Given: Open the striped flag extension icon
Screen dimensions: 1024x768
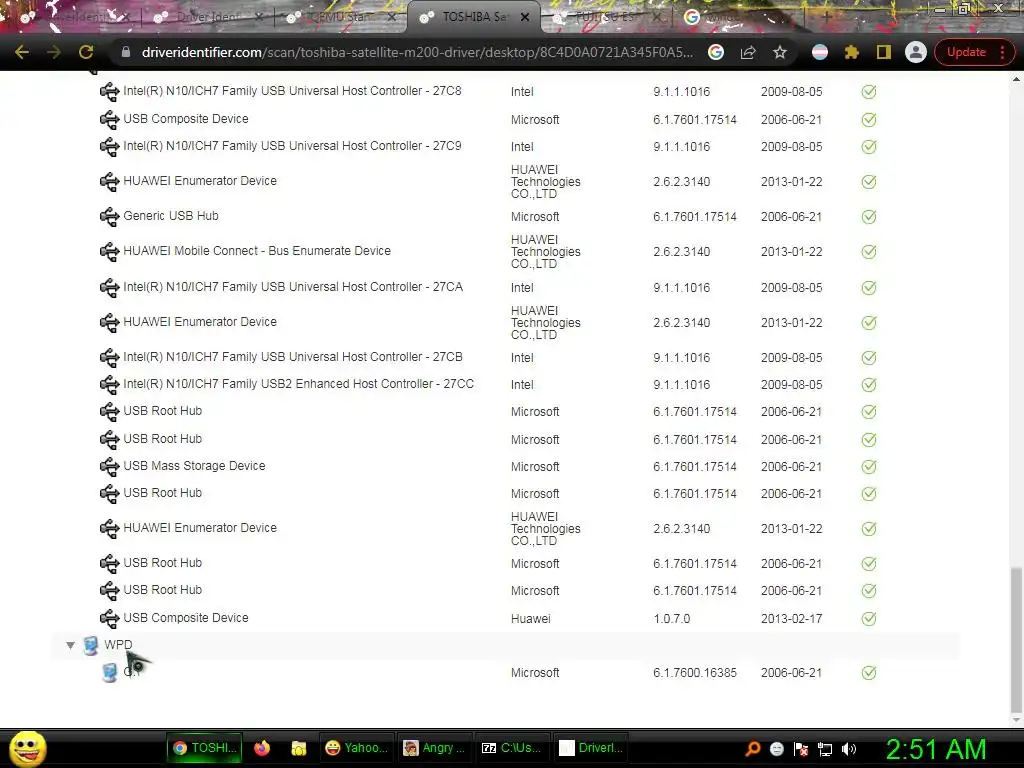Looking at the screenshot, I should [x=820, y=52].
